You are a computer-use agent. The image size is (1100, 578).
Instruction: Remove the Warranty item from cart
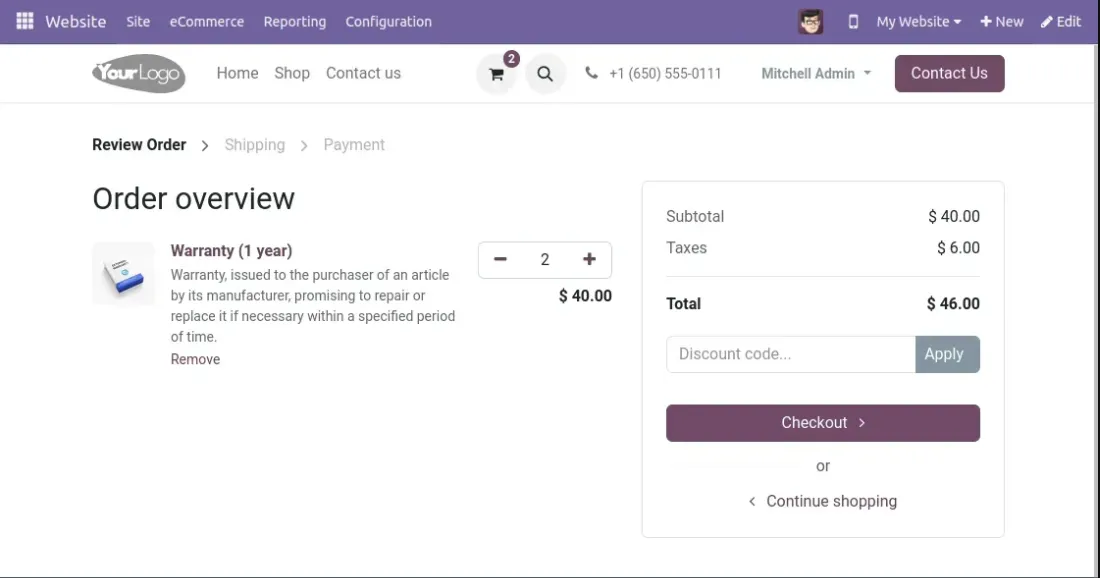pos(195,359)
